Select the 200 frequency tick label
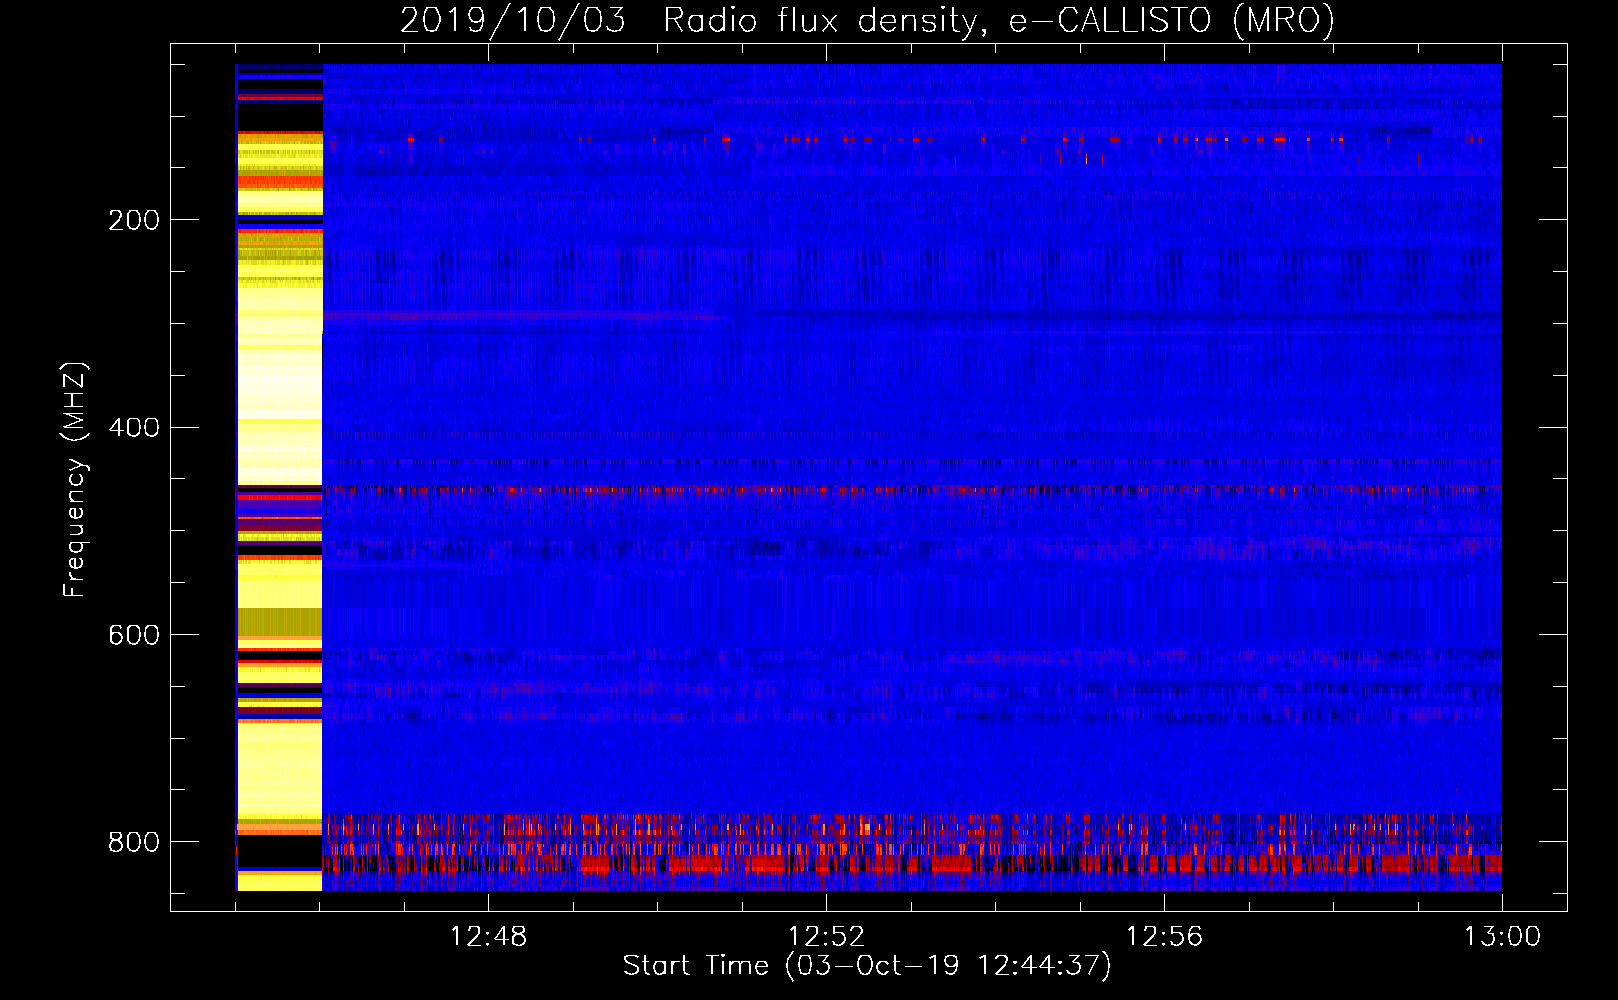Viewport: 1618px width, 1000px height. tap(134, 220)
